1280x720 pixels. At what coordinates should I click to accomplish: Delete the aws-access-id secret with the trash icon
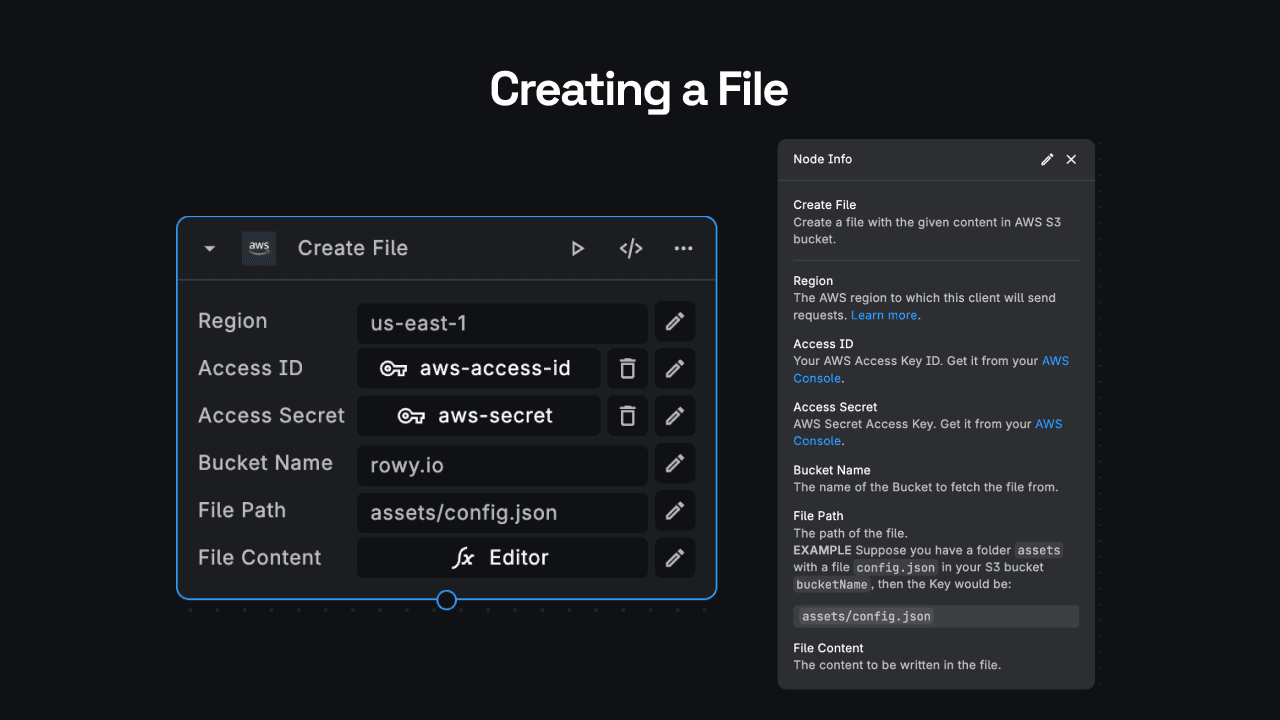(x=627, y=368)
